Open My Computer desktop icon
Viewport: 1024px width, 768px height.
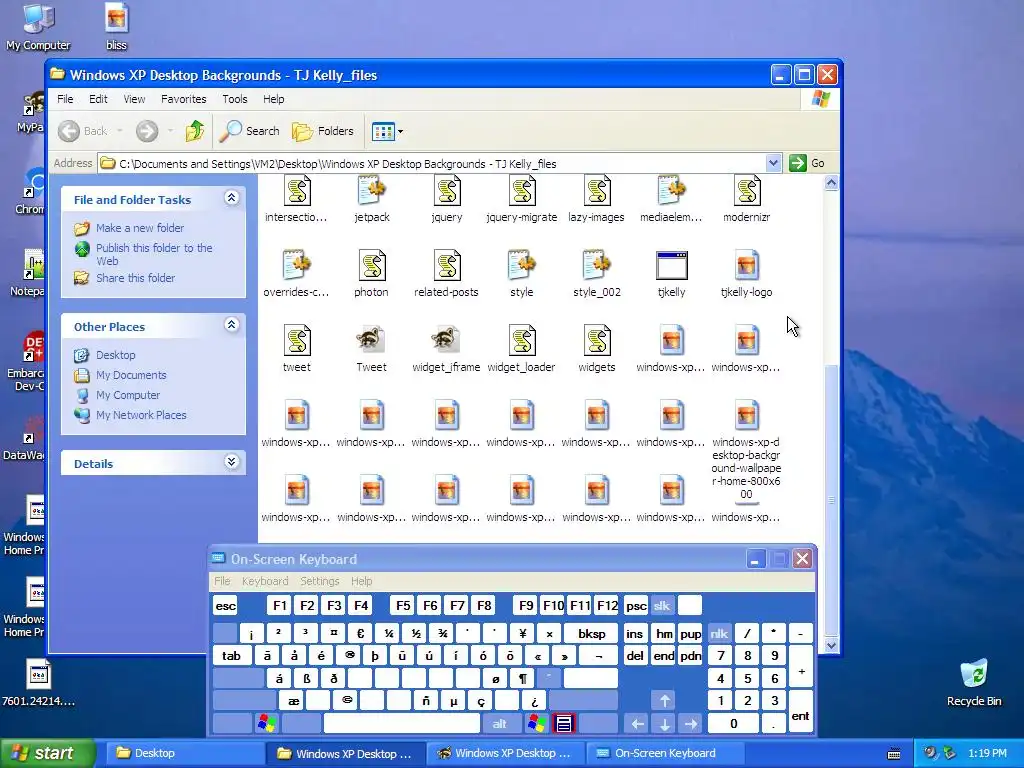coord(38,26)
